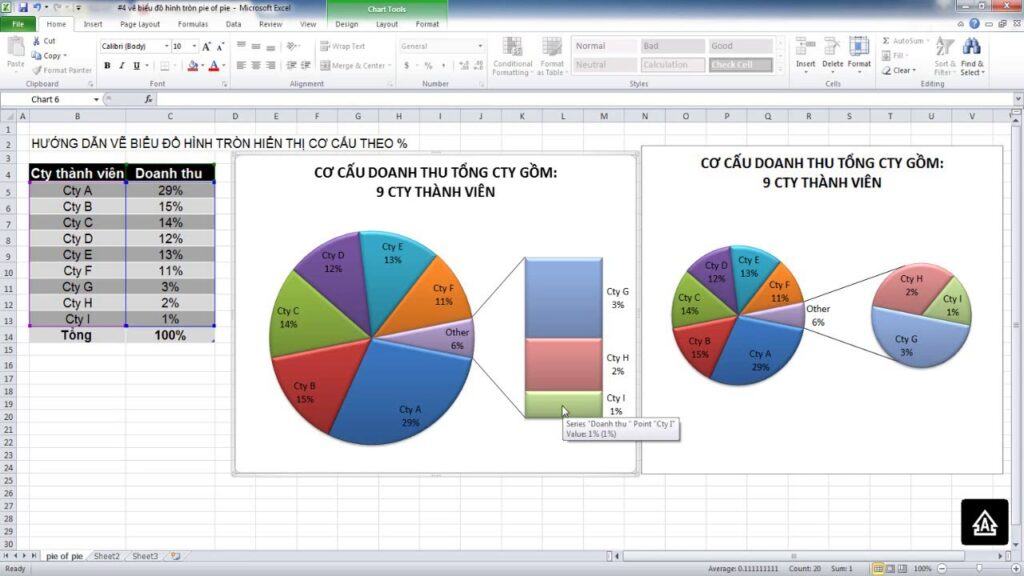Viewport: 1024px width, 576px height.
Task: Click the Font Color letter A
Action: click(213, 65)
